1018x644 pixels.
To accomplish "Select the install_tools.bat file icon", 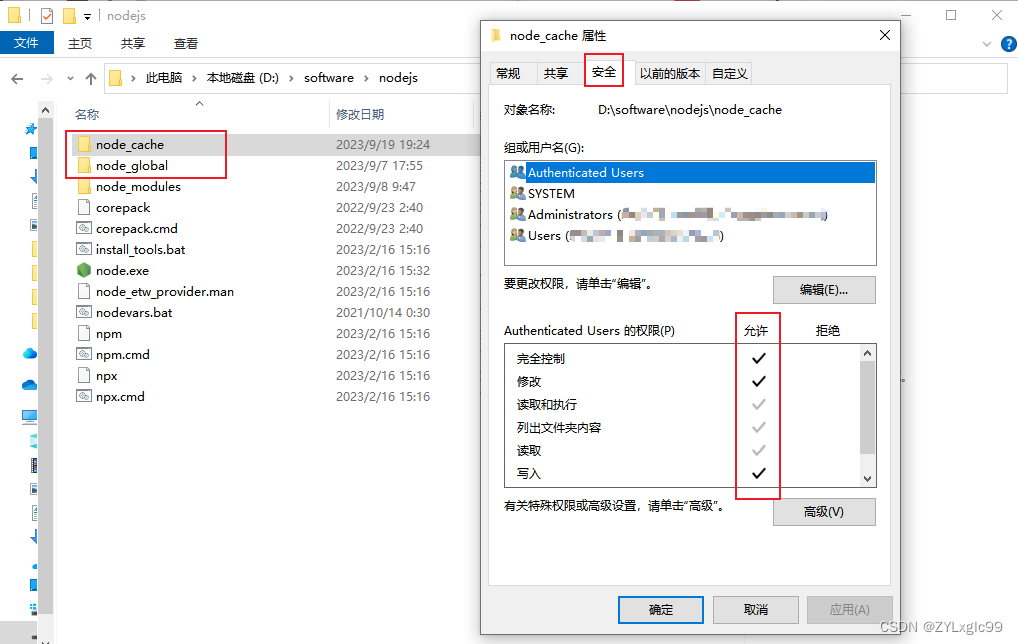I will pyautogui.click(x=84, y=249).
